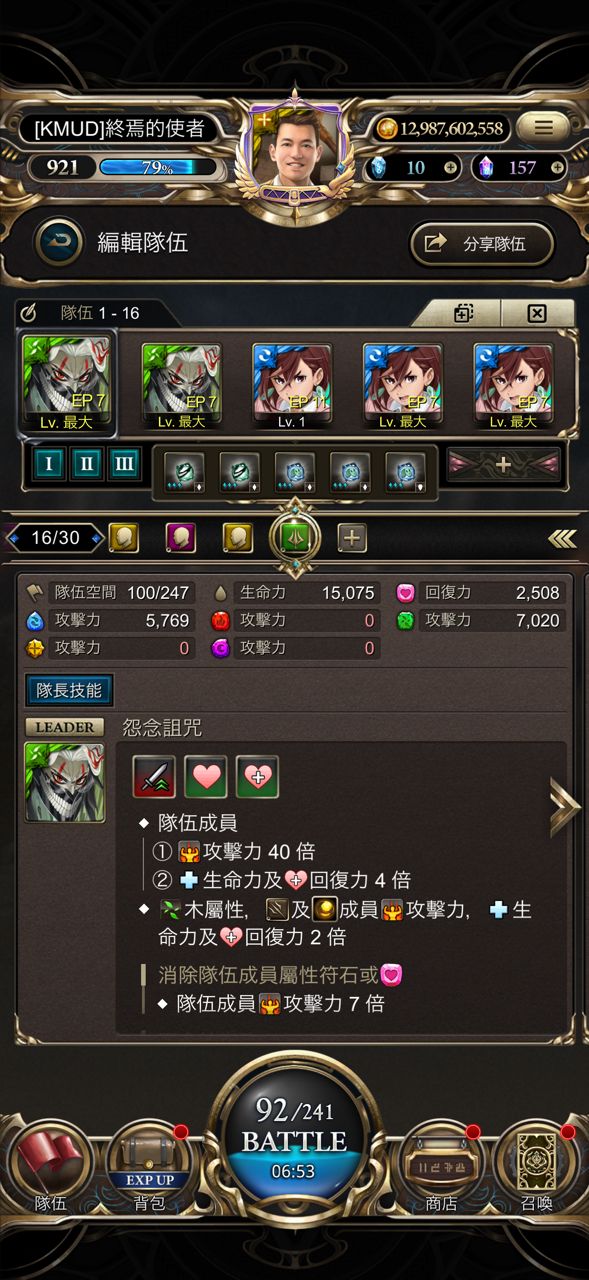Select team slot I
The width and height of the screenshot is (589, 1280).
point(48,465)
